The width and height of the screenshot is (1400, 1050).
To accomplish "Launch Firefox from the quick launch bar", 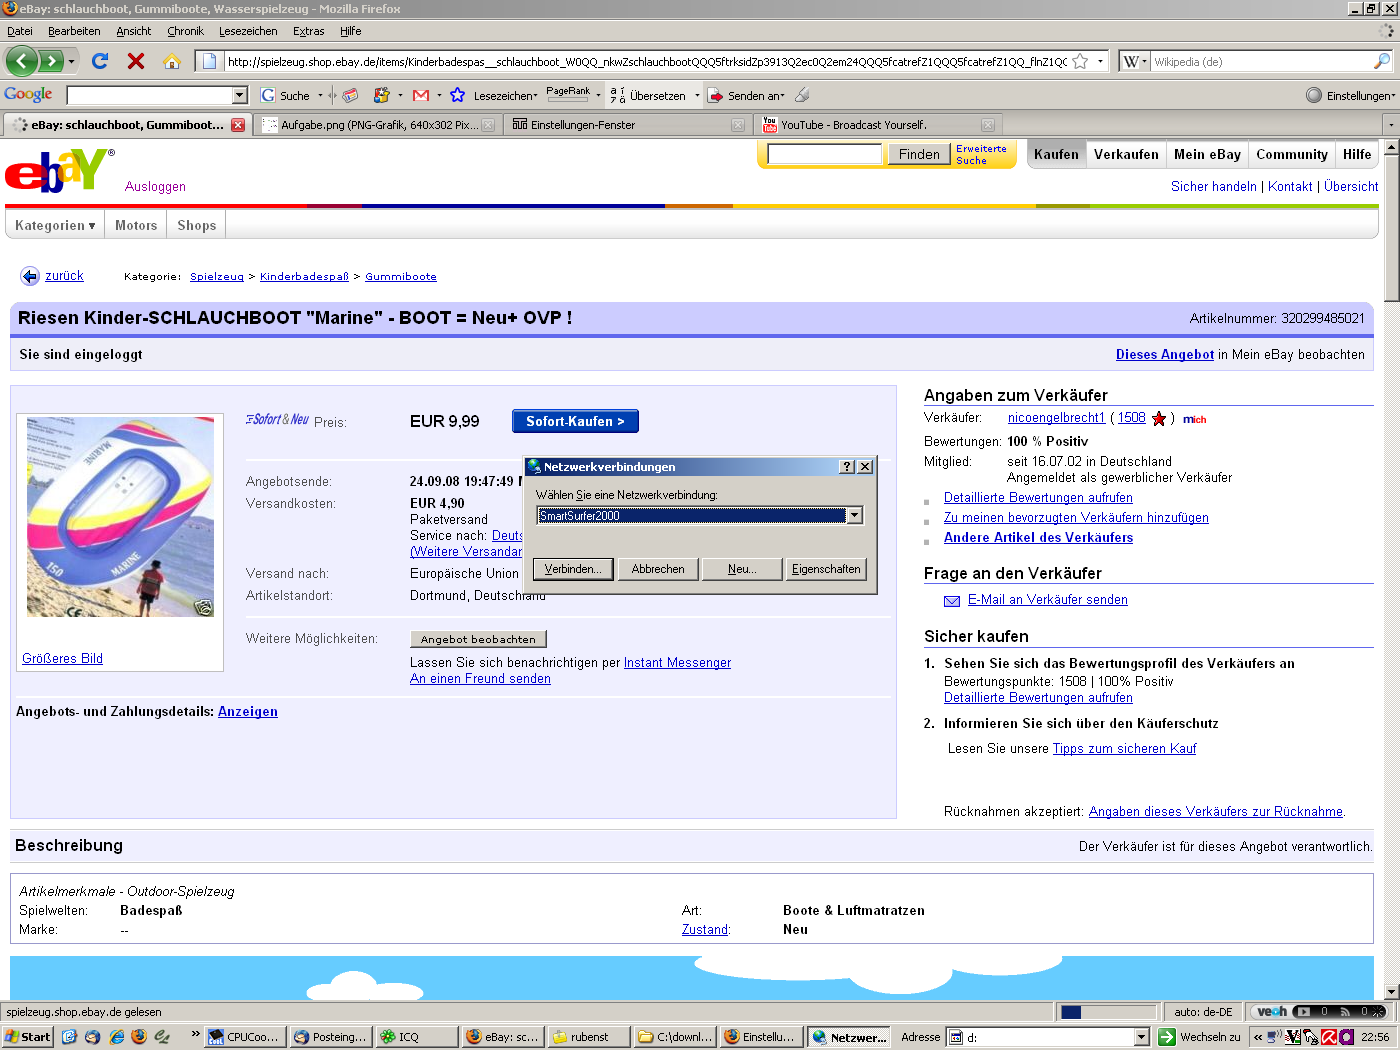I will pyautogui.click(x=139, y=1037).
